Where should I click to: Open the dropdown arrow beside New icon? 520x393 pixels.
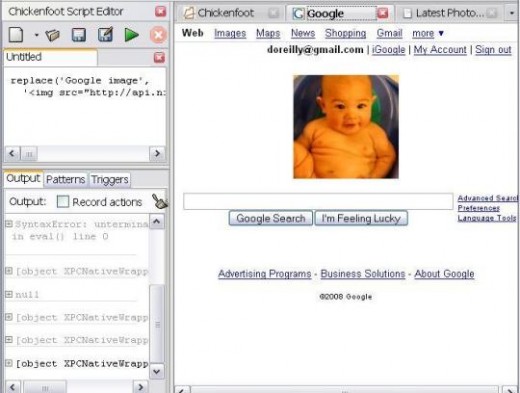click(36, 35)
